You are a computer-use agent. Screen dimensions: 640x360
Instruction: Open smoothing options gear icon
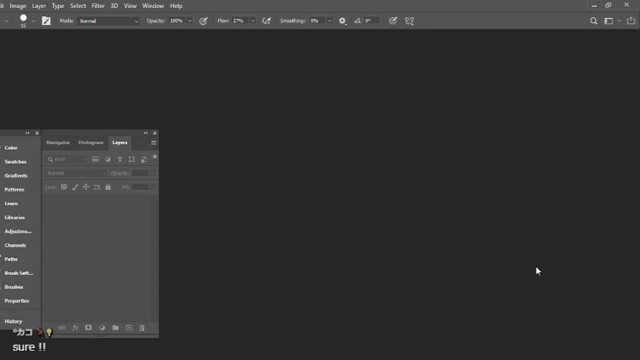342,21
